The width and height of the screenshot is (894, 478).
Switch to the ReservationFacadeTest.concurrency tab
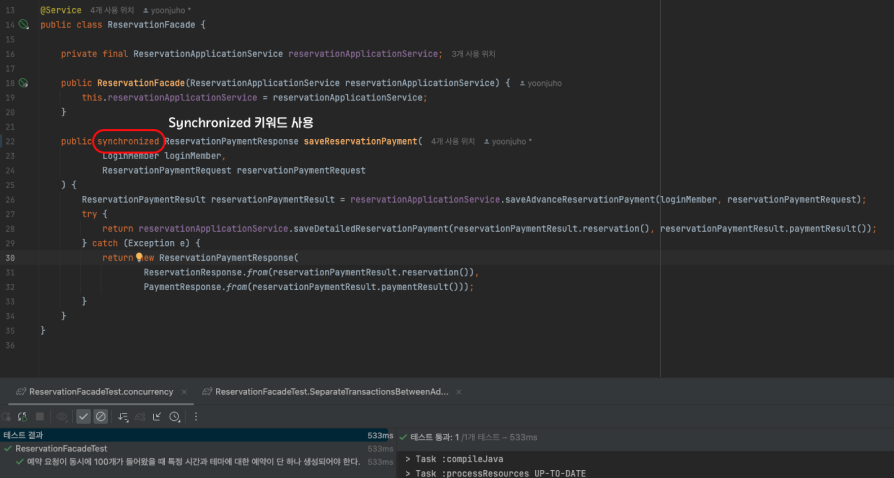pyautogui.click(x=101, y=392)
